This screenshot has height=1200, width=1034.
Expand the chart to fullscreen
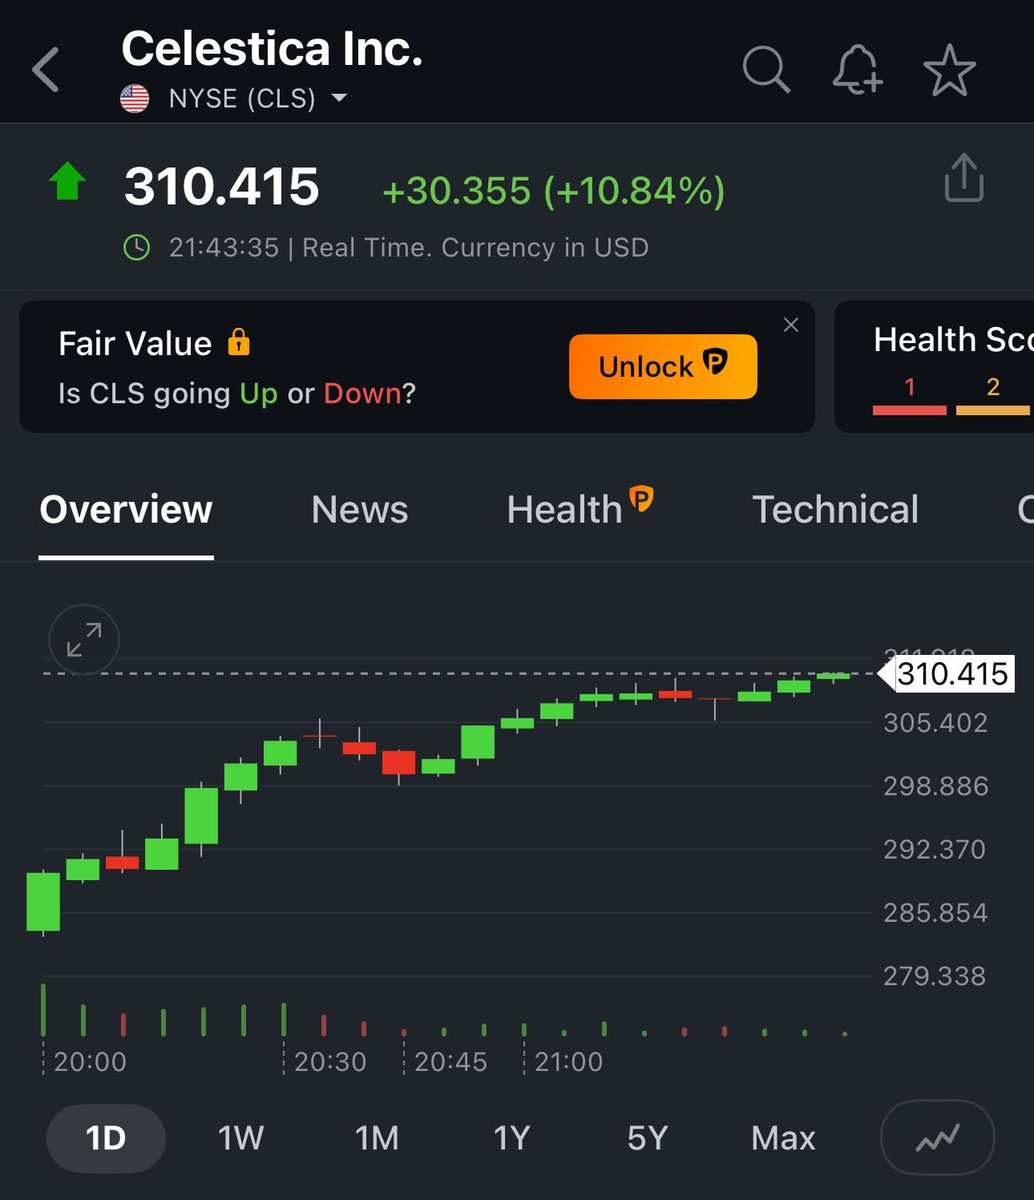(84, 640)
